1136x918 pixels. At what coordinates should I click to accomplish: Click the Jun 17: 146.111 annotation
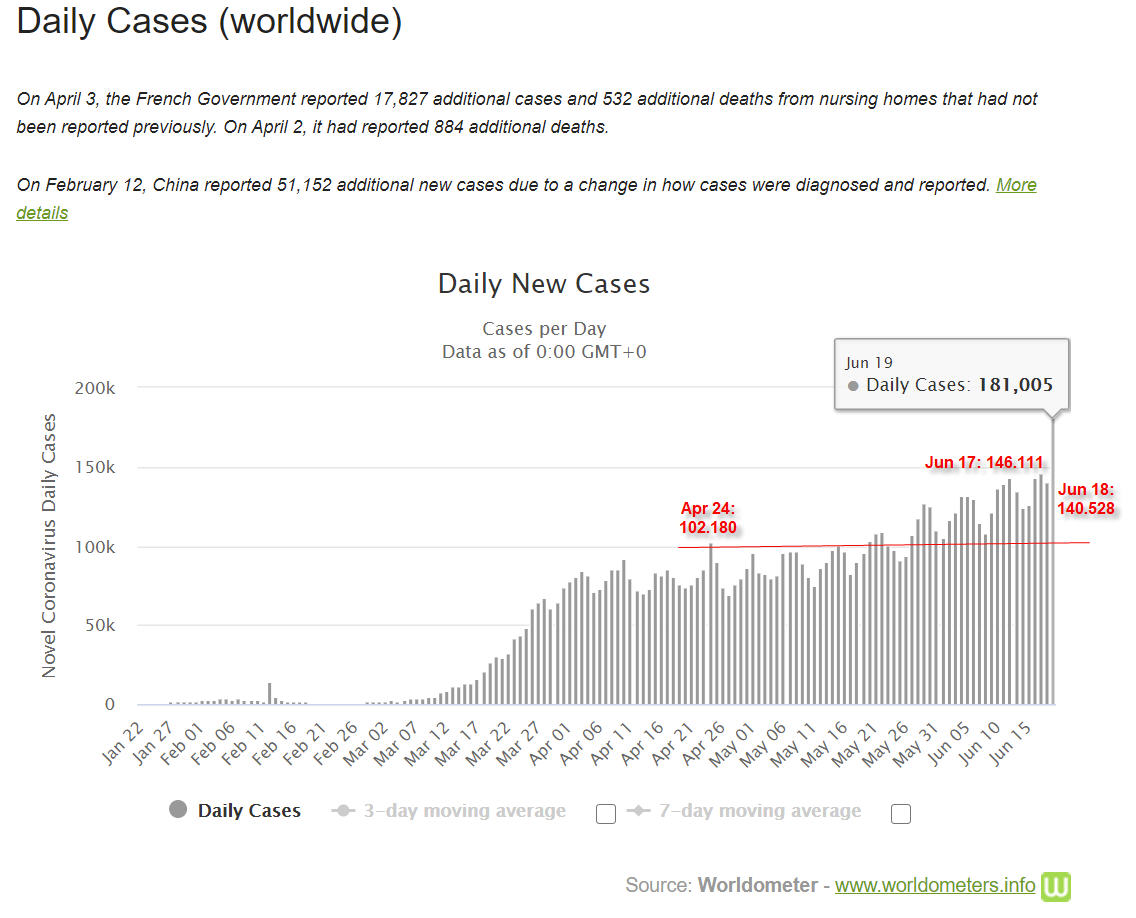pos(984,462)
